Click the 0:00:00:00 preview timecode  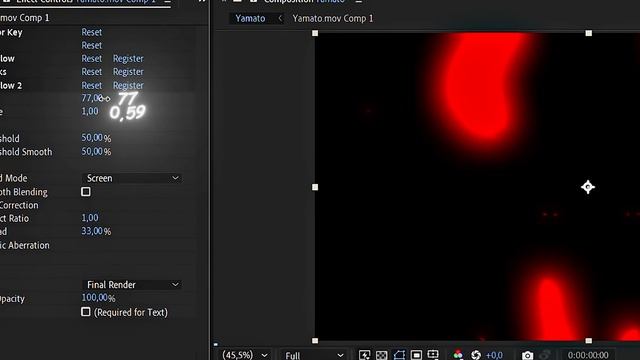coord(588,355)
